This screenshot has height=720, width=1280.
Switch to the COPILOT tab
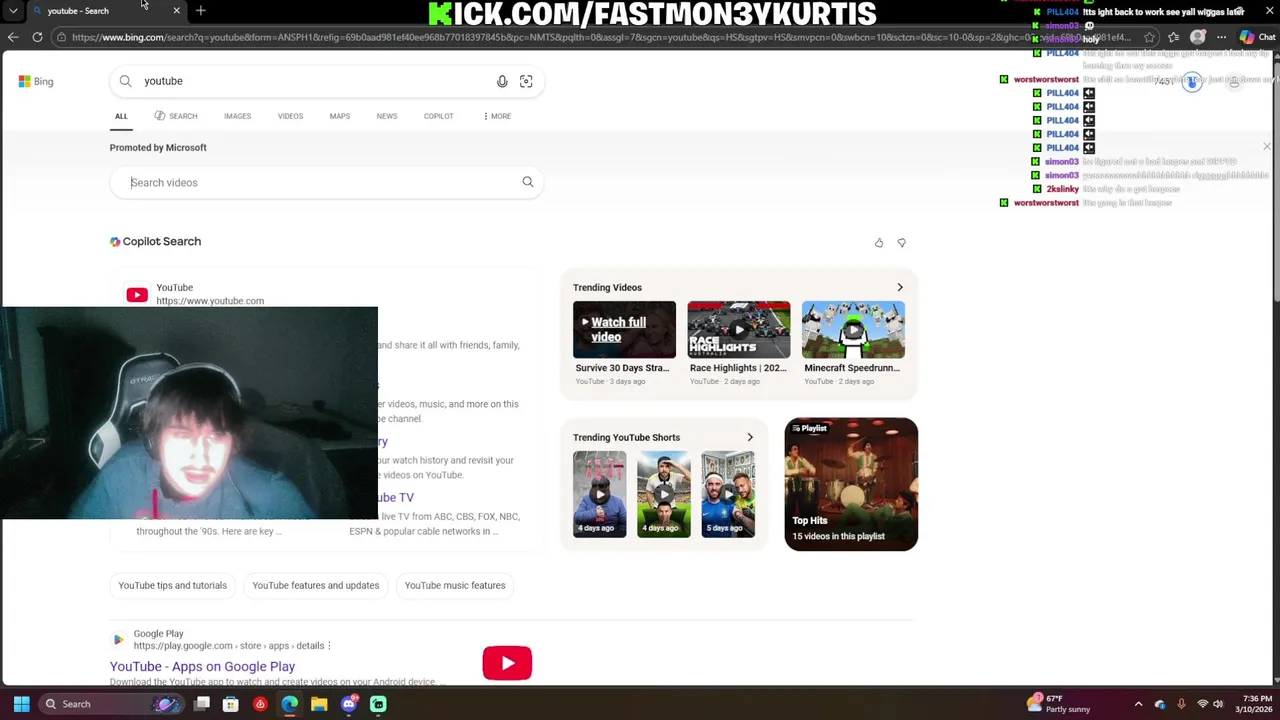pos(438,116)
